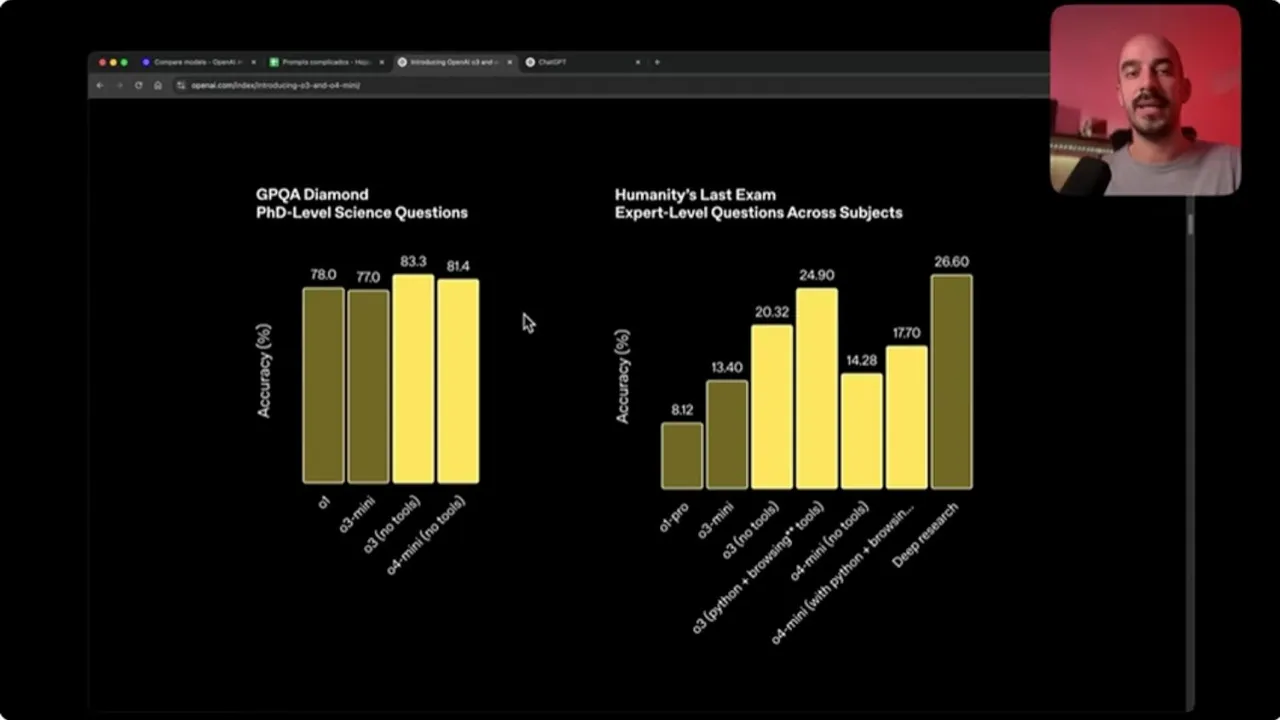The image size is (1280, 720).
Task: Click the green Sheets favicon on Prompts tab
Action: pyautogui.click(x=274, y=62)
